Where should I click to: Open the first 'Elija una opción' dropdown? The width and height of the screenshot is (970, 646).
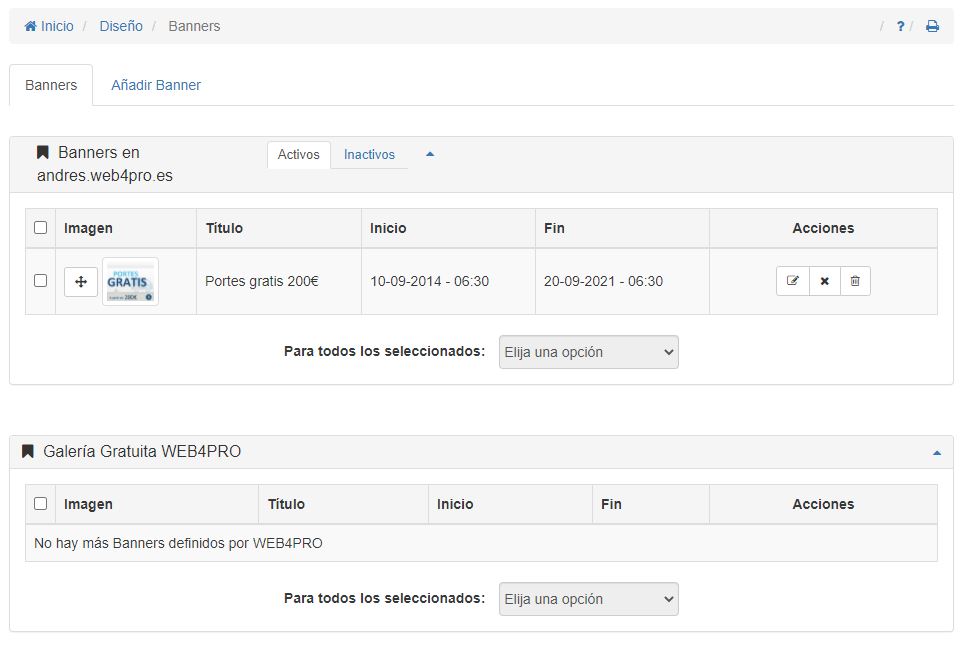point(588,352)
